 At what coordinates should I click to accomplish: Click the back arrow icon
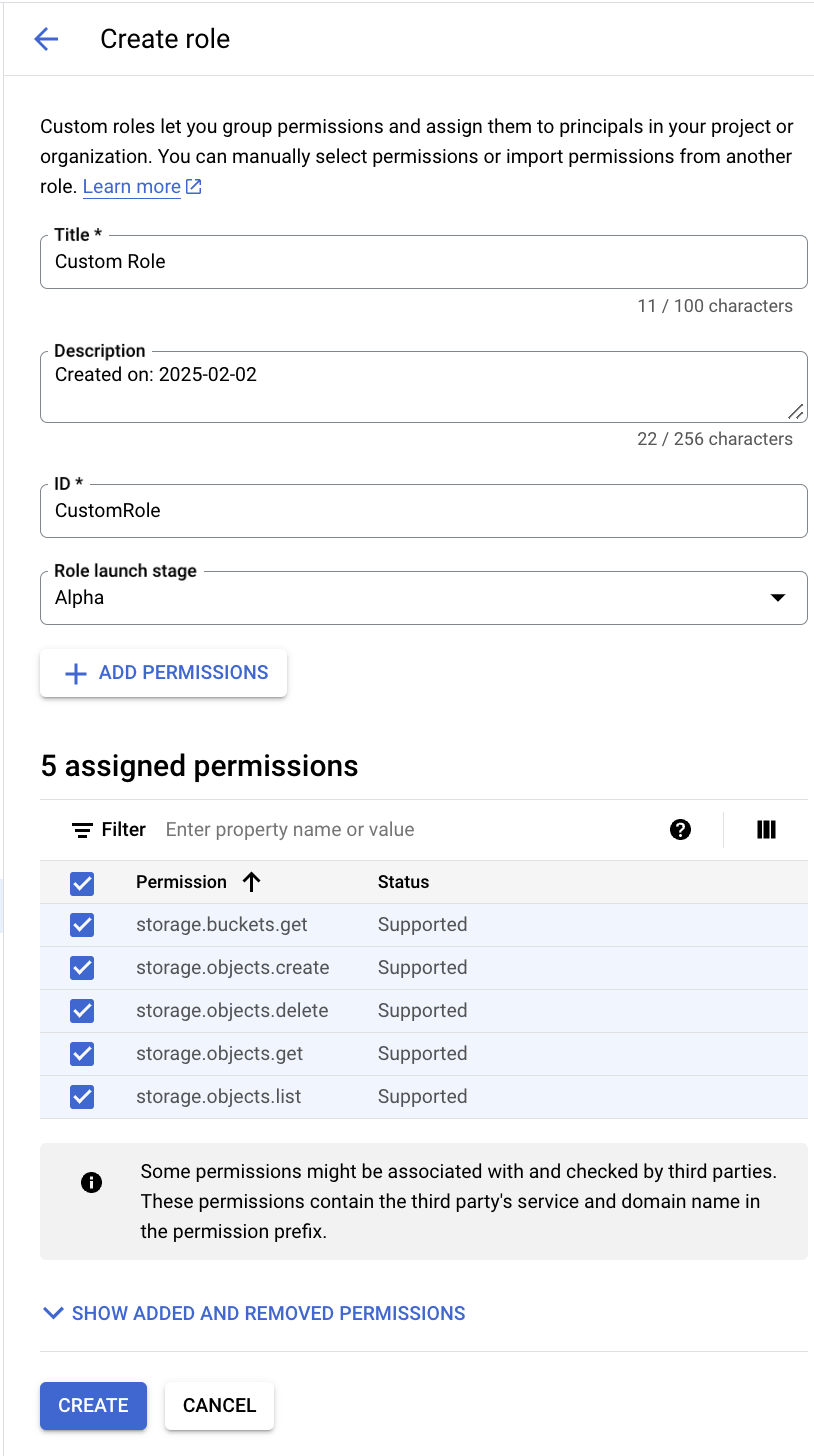pyautogui.click(x=46, y=39)
